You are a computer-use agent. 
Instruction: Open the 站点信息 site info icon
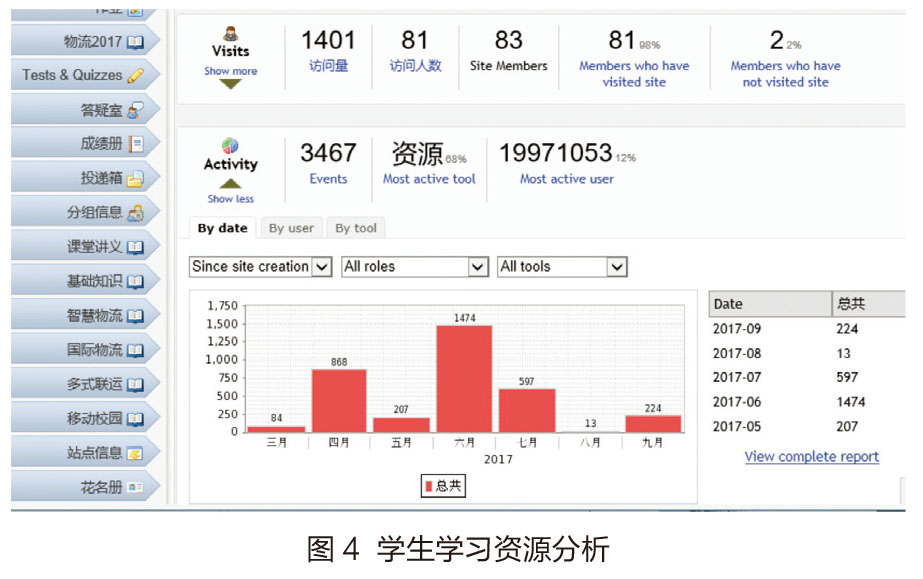tap(136, 454)
